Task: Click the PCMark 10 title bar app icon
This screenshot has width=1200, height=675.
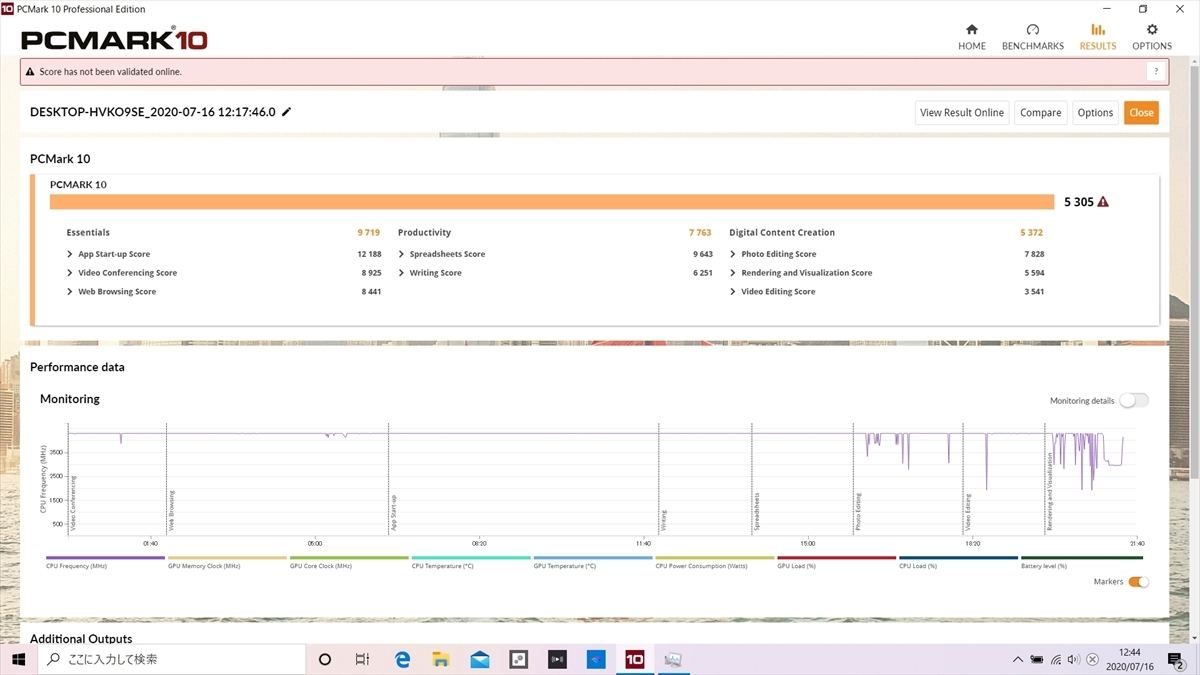Action: [x=8, y=8]
